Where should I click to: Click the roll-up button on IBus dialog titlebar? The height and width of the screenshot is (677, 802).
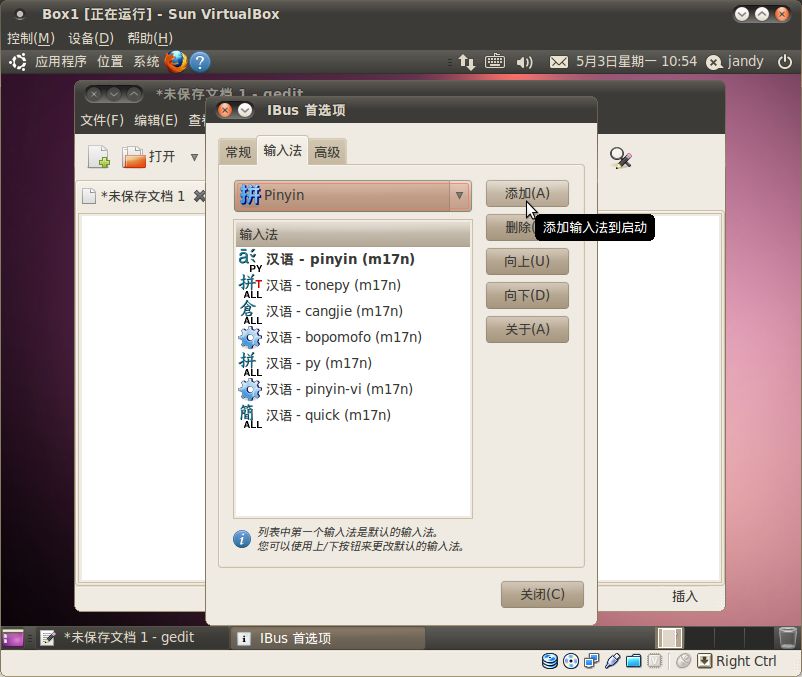tap(245, 110)
